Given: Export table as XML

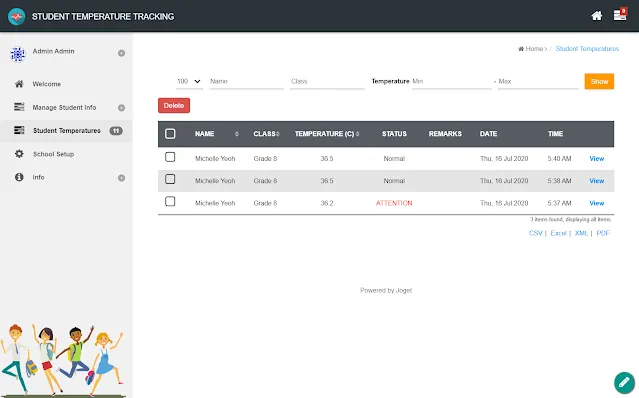Looking at the screenshot, I should click(581, 233).
